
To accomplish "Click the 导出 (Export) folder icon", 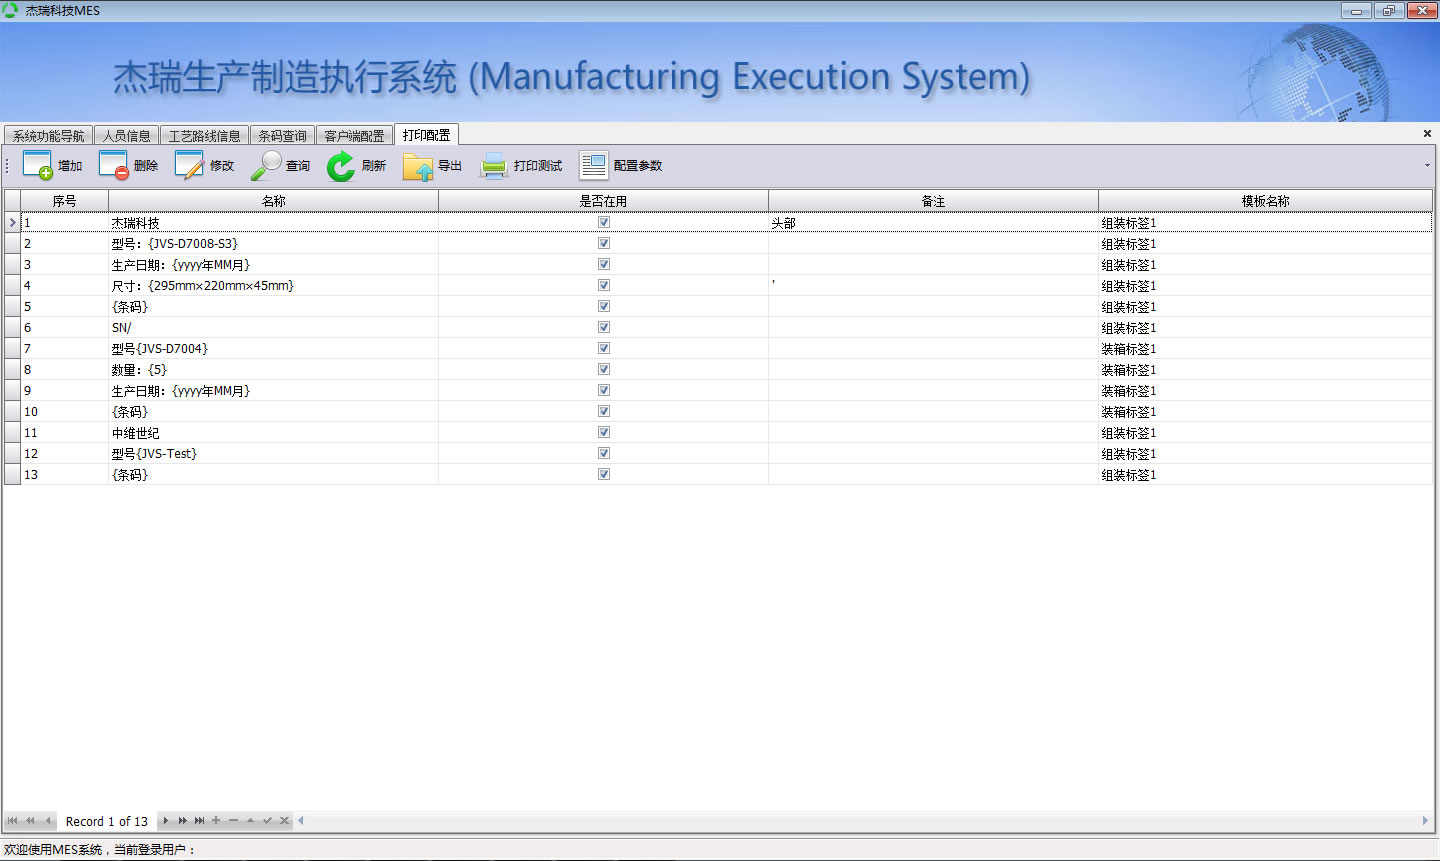I will click(417, 165).
